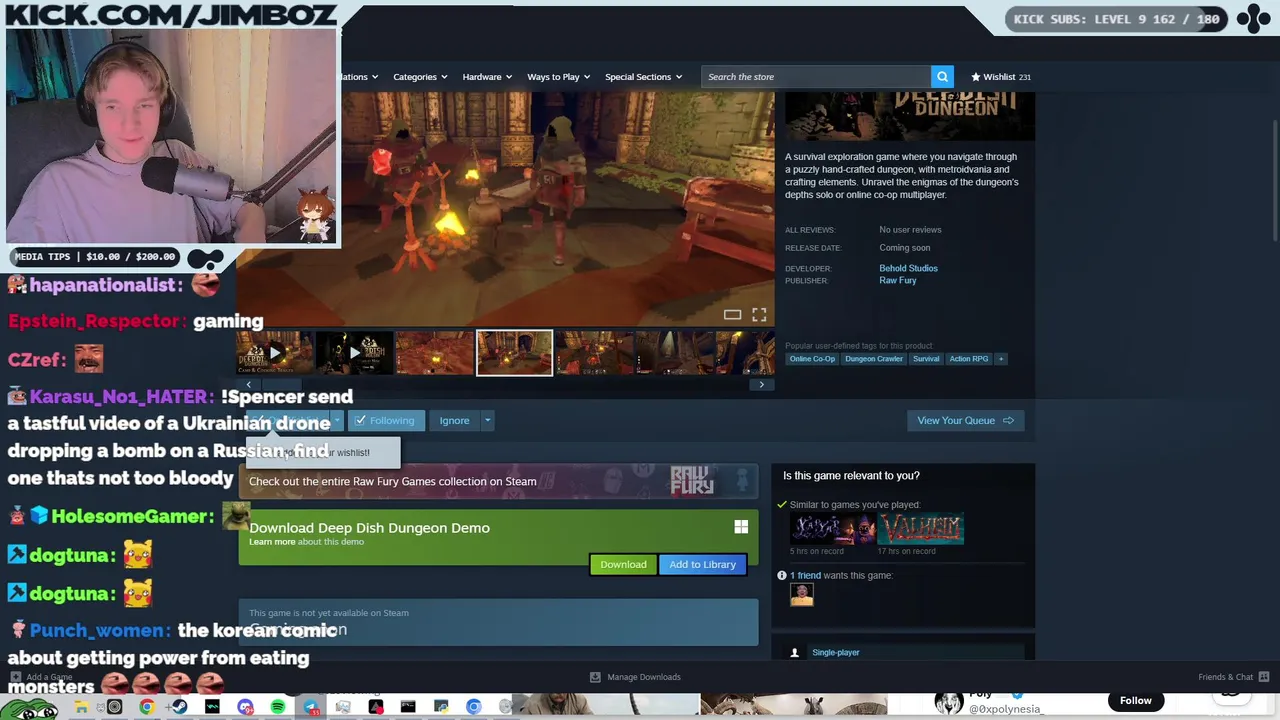Select the Action RPG tag
Screen dimensions: 1280x720
click(x=968, y=359)
